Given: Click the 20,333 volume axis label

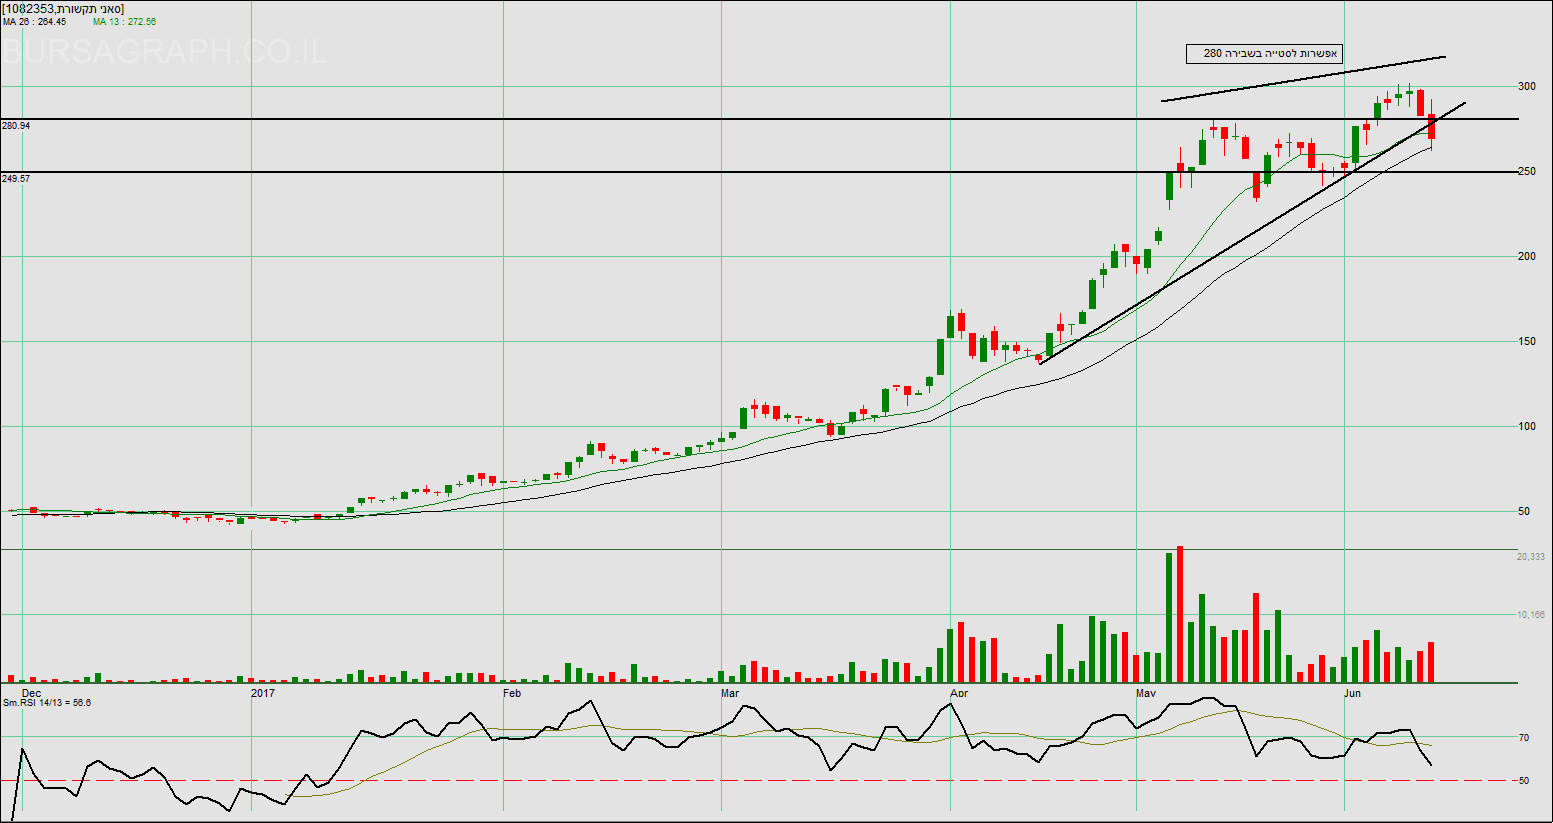Looking at the screenshot, I should click(x=1530, y=557).
